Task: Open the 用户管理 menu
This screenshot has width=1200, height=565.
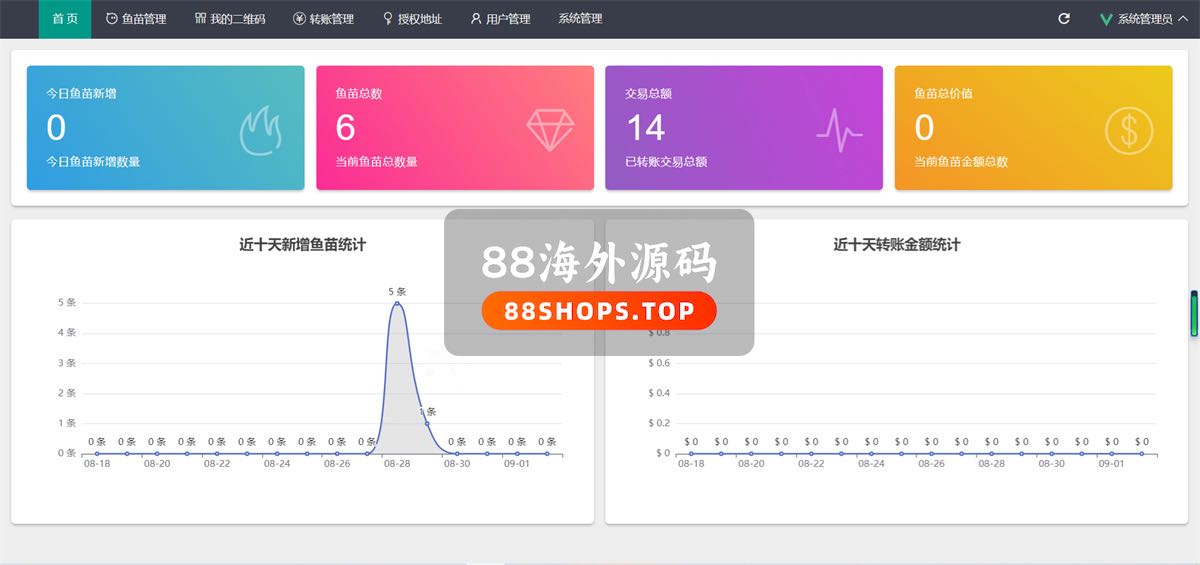Action: (500, 19)
